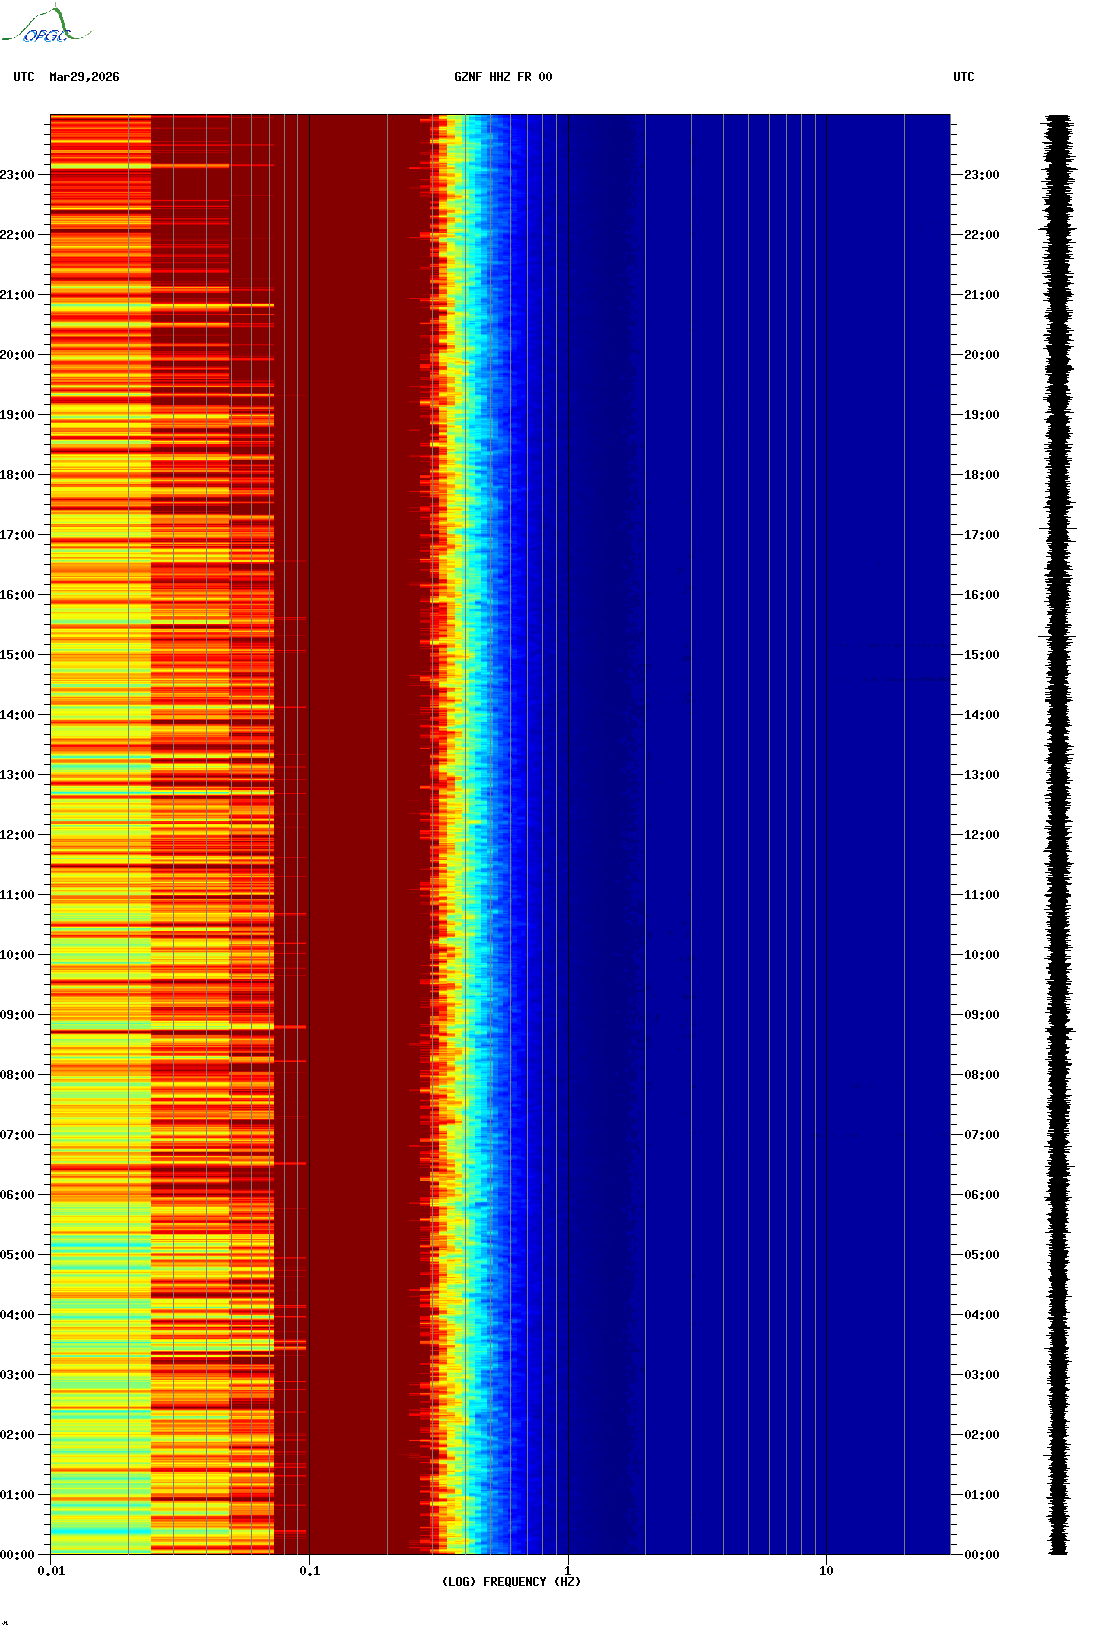Click '07:00' on the right time axis

coord(982,1135)
